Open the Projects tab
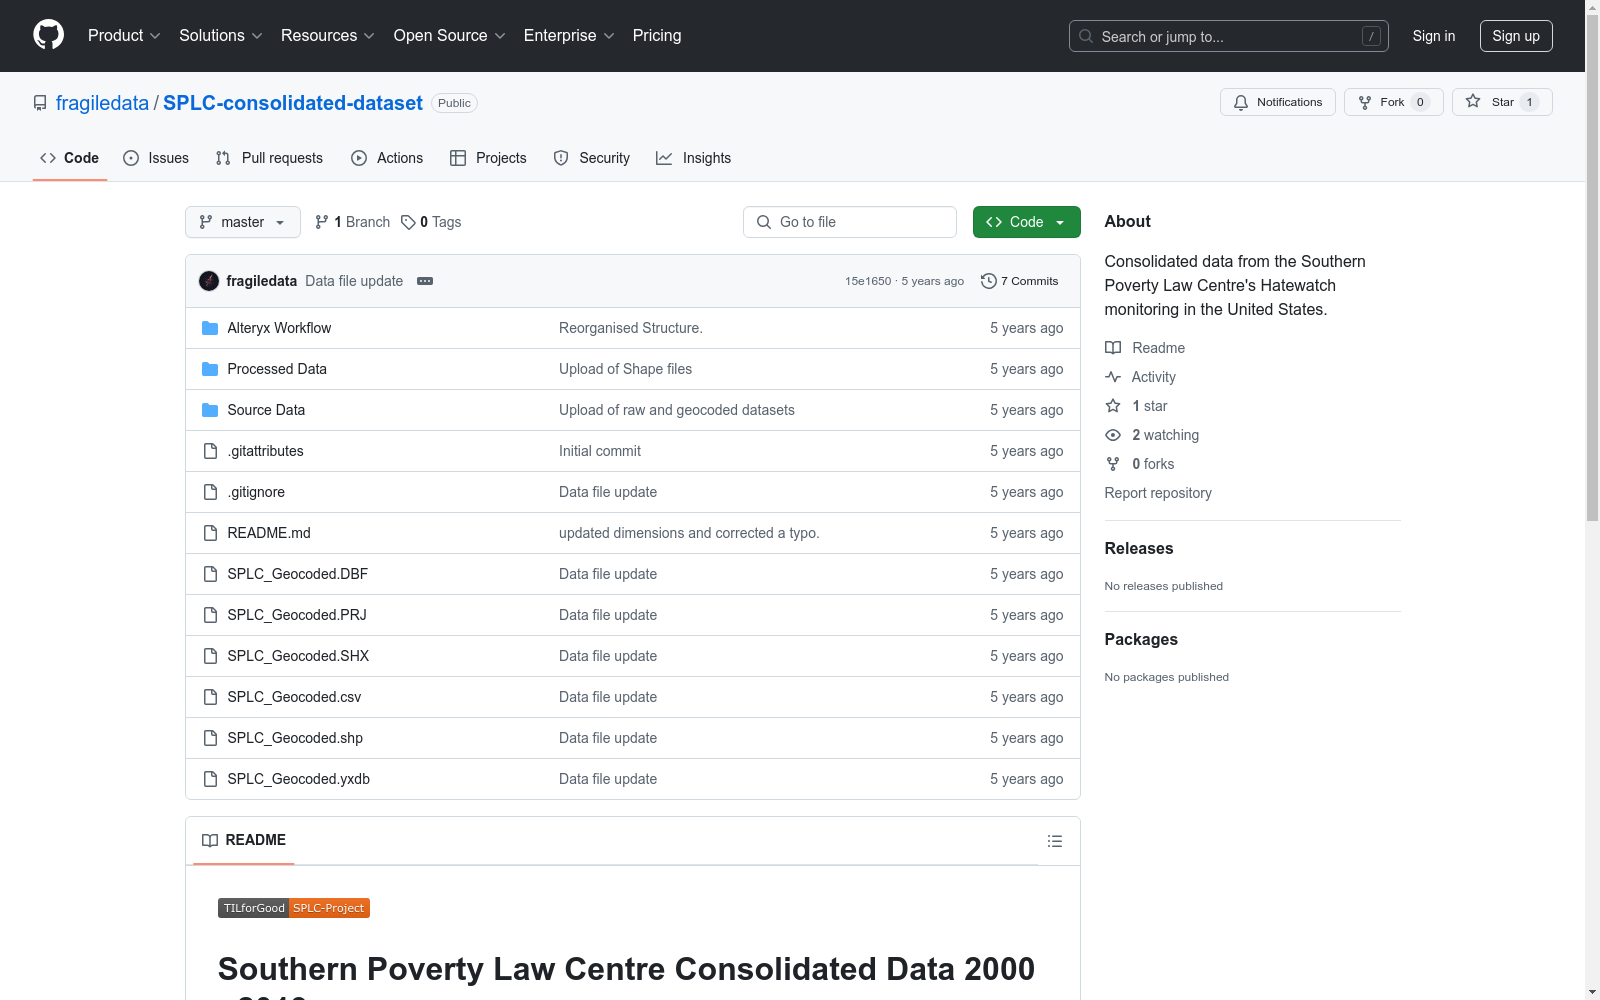 (x=488, y=158)
